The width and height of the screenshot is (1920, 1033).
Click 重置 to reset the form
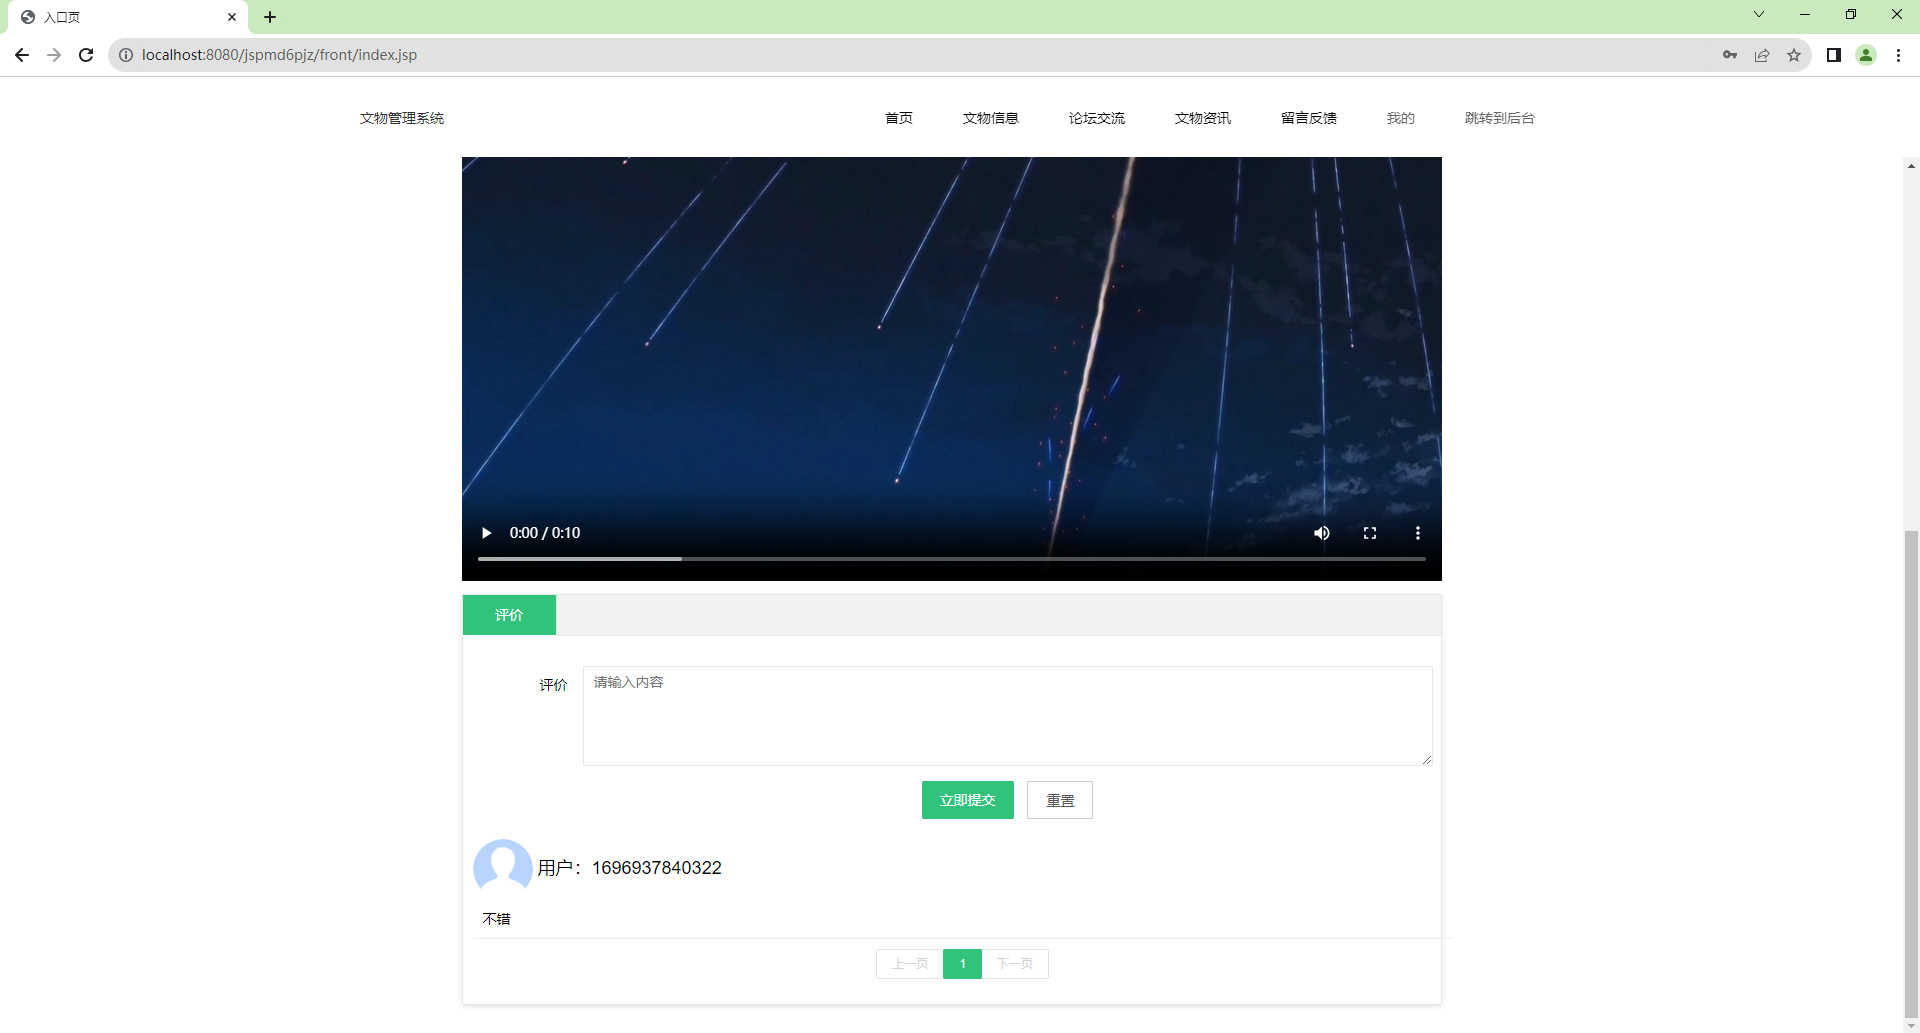coord(1059,800)
